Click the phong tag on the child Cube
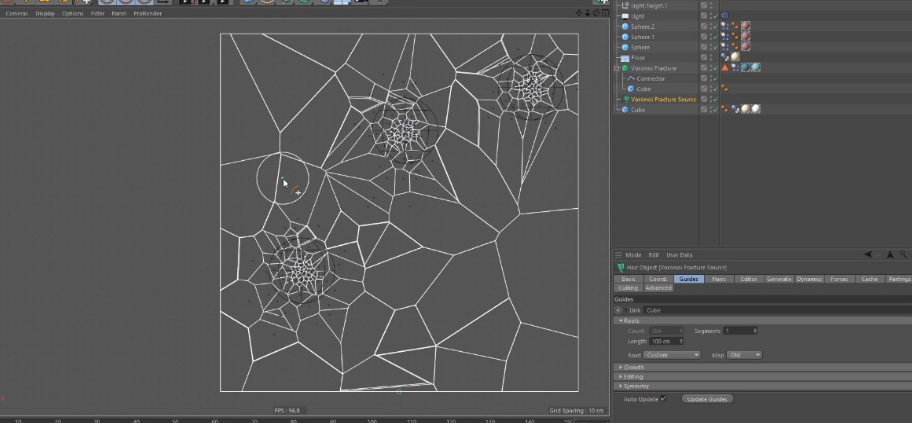Viewport: 912px width, 423px height. click(725, 89)
